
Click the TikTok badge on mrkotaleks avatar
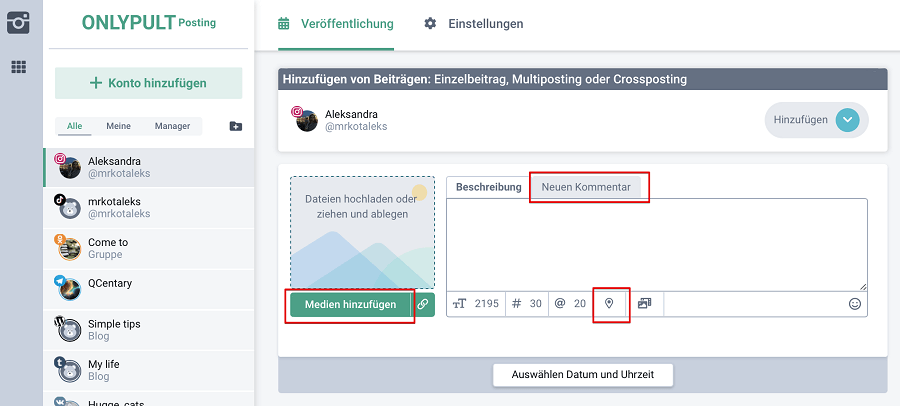(x=60, y=200)
